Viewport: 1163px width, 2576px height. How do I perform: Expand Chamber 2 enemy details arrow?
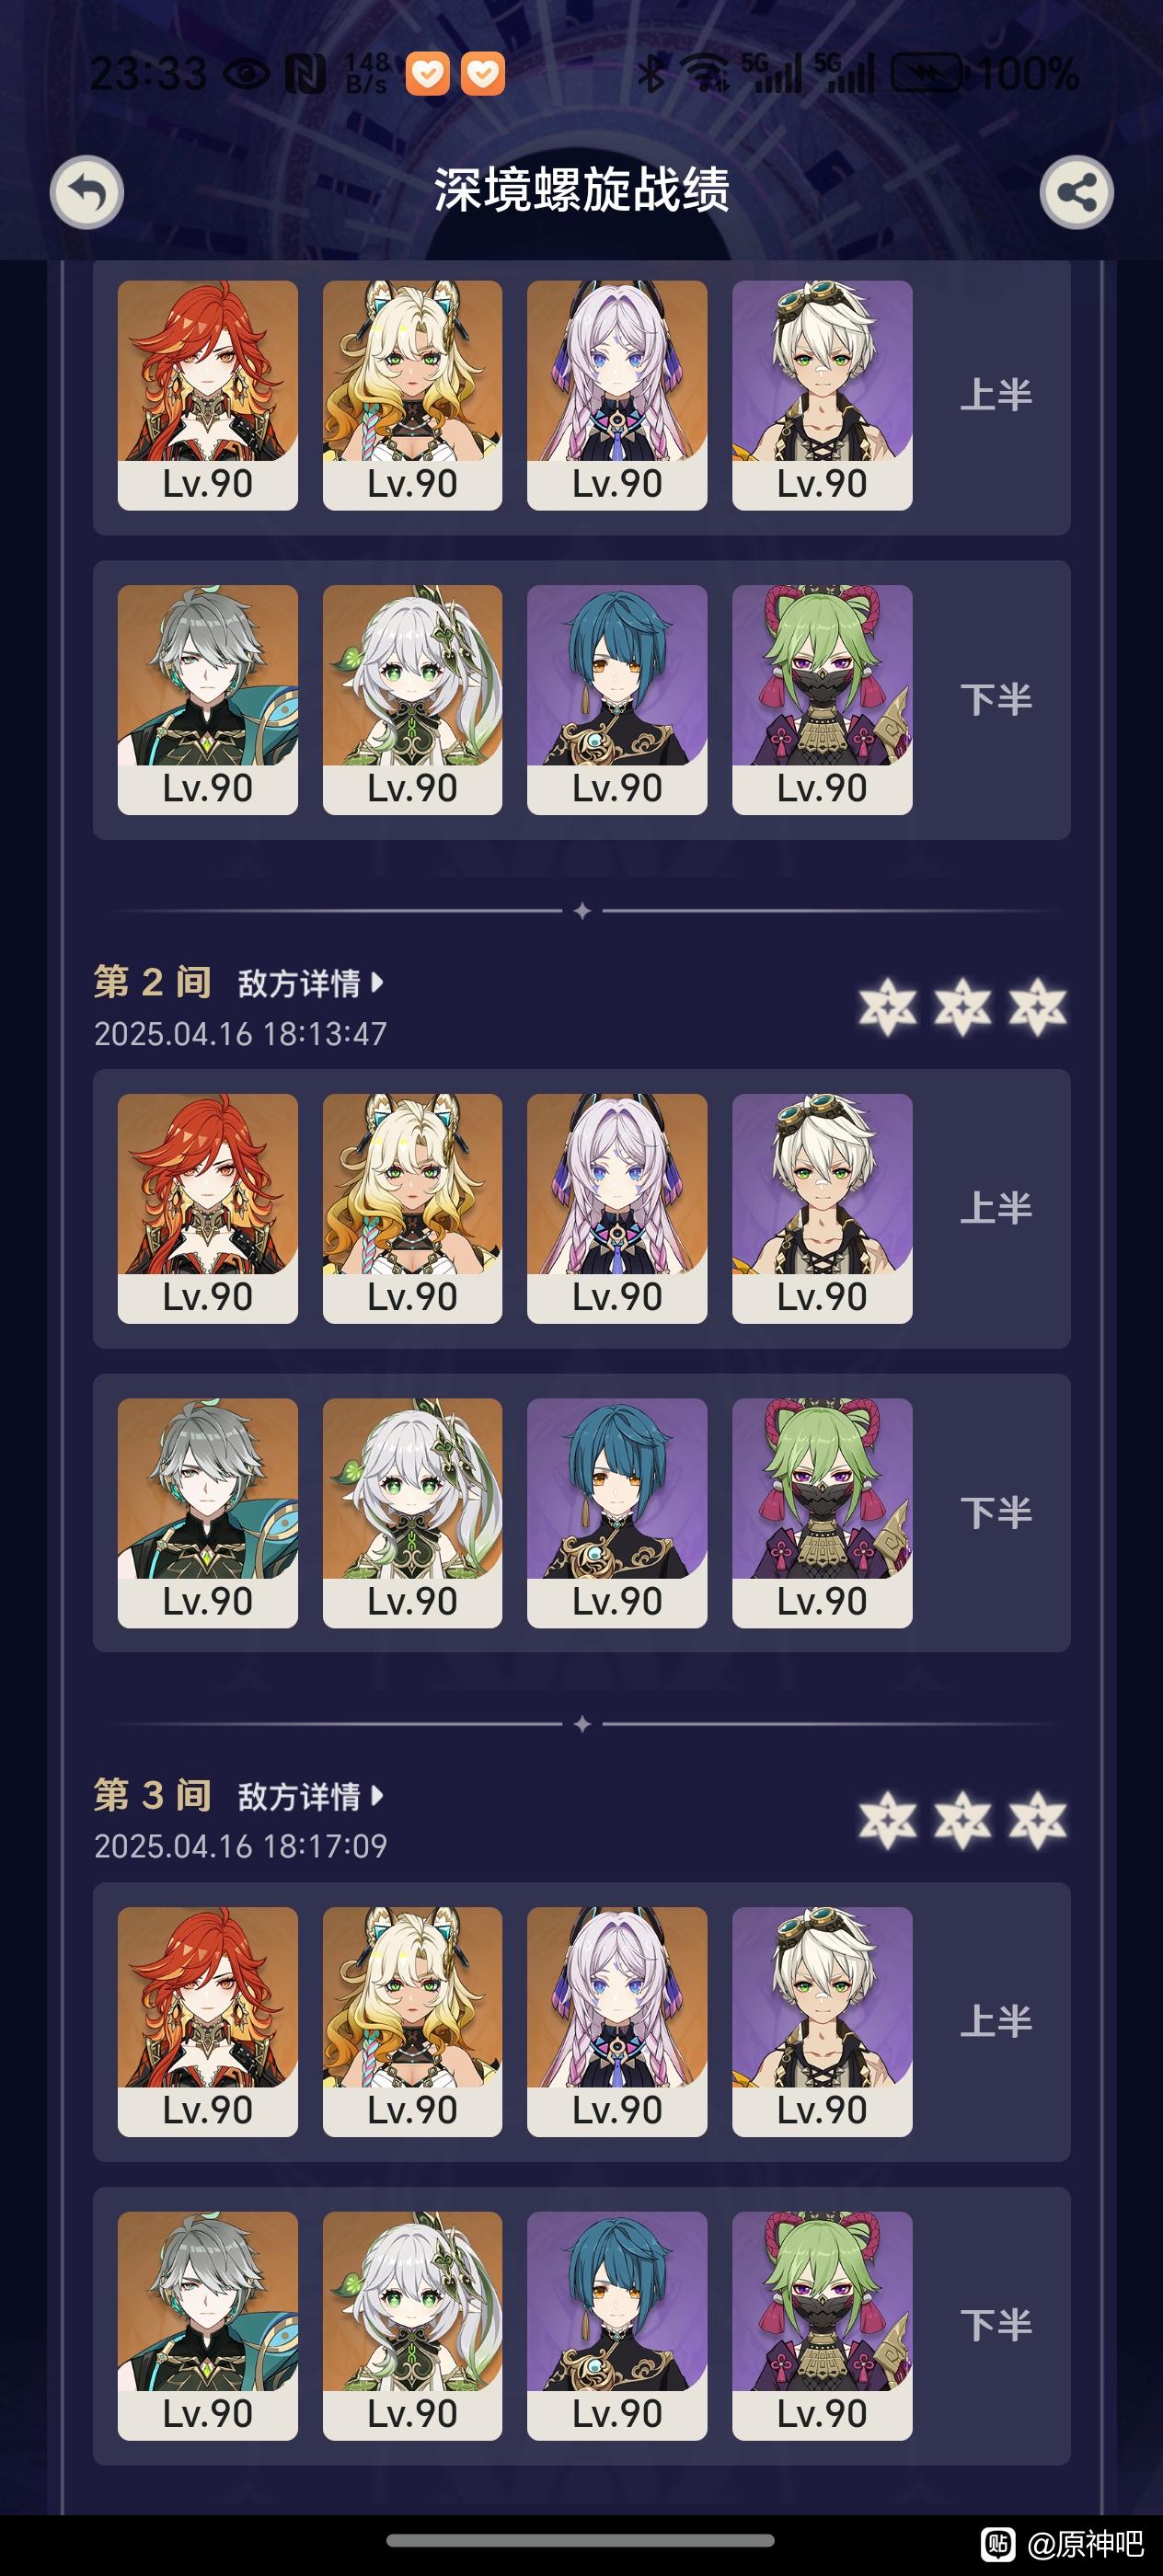pyautogui.click(x=377, y=982)
